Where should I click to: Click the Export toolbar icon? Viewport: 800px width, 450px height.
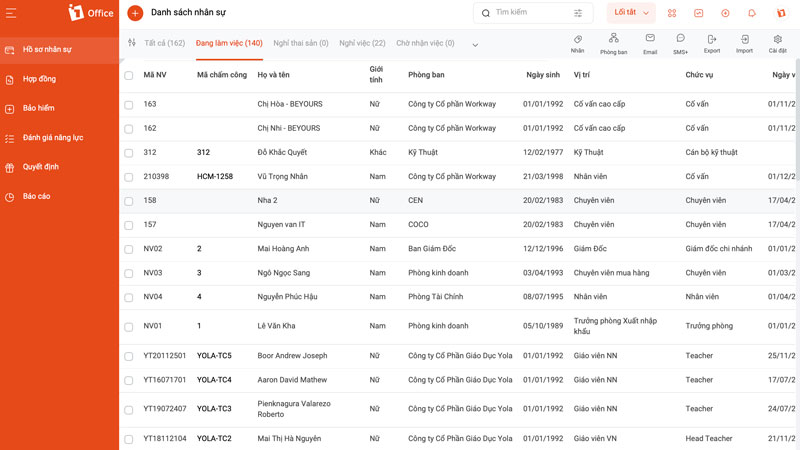click(712, 44)
